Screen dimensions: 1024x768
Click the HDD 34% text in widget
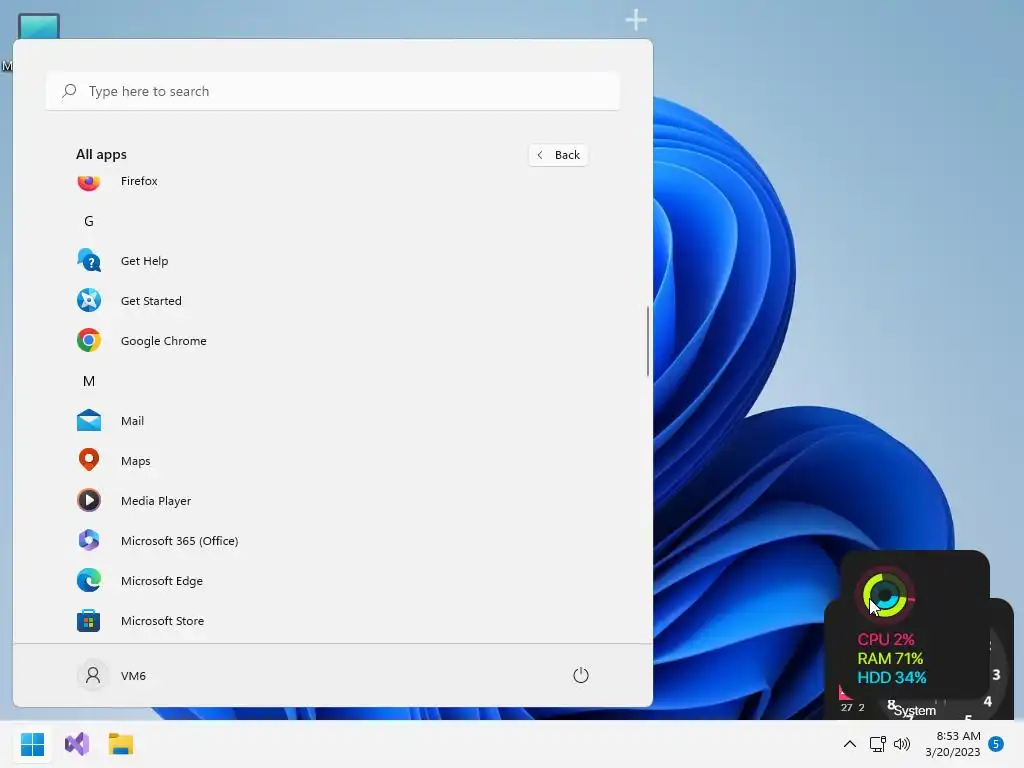click(891, 677)
